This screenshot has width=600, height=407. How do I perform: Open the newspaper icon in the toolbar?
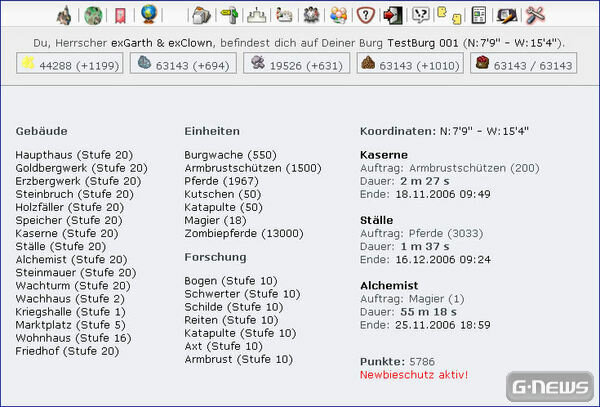(x=478, y=15)
